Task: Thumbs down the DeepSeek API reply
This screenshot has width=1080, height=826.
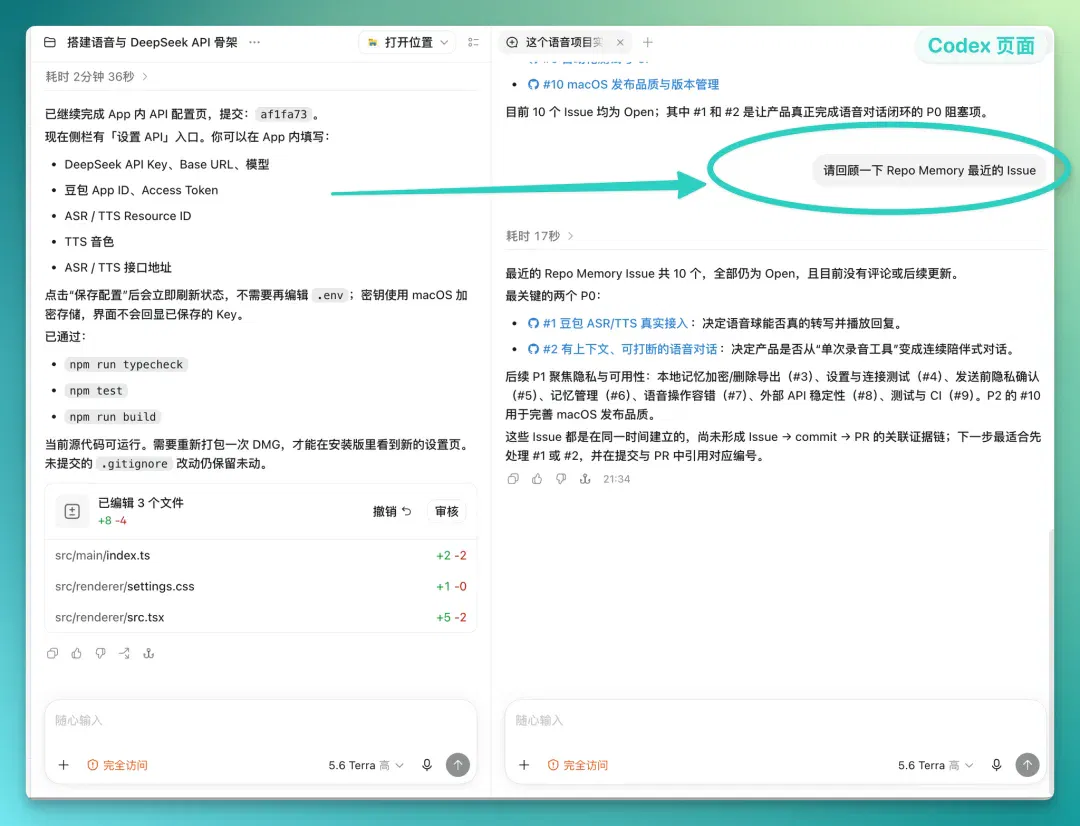Action: click(x=101, y=653)
